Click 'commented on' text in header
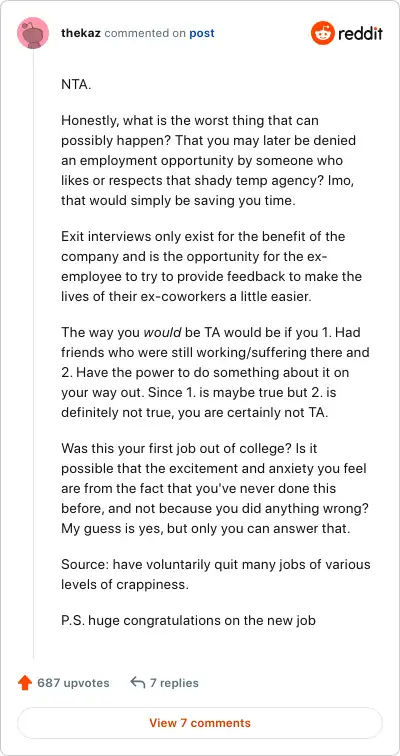Screen dimensions: 400x756 [x=145, y=33]
